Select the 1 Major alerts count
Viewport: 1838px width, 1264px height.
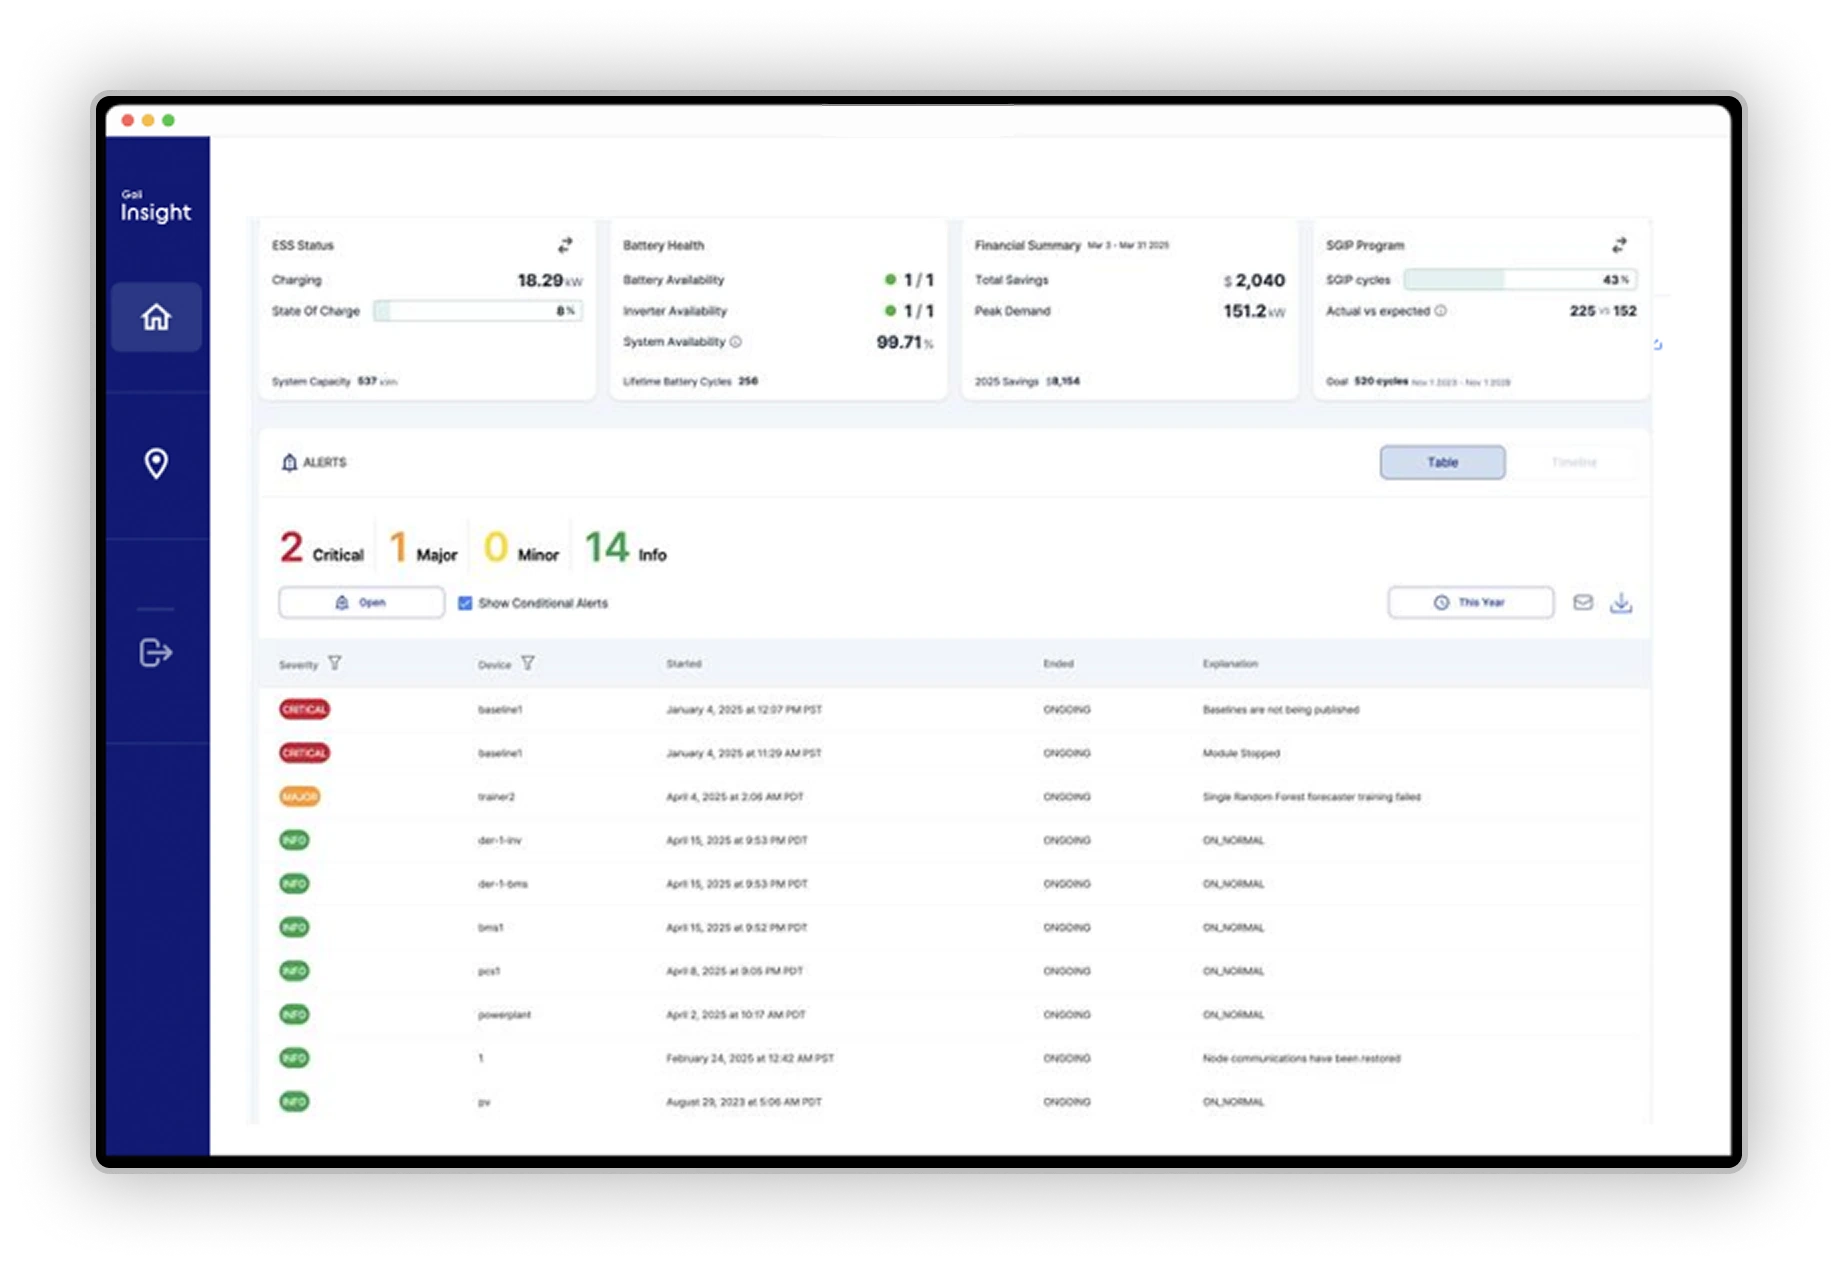(423, 548)
